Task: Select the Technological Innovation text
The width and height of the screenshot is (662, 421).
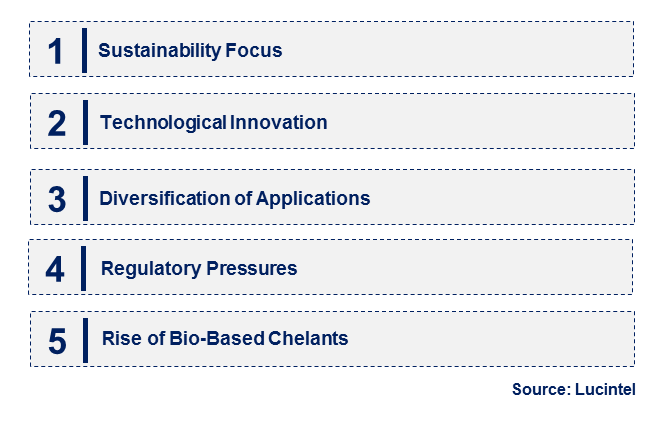Action: coord(214,123)
